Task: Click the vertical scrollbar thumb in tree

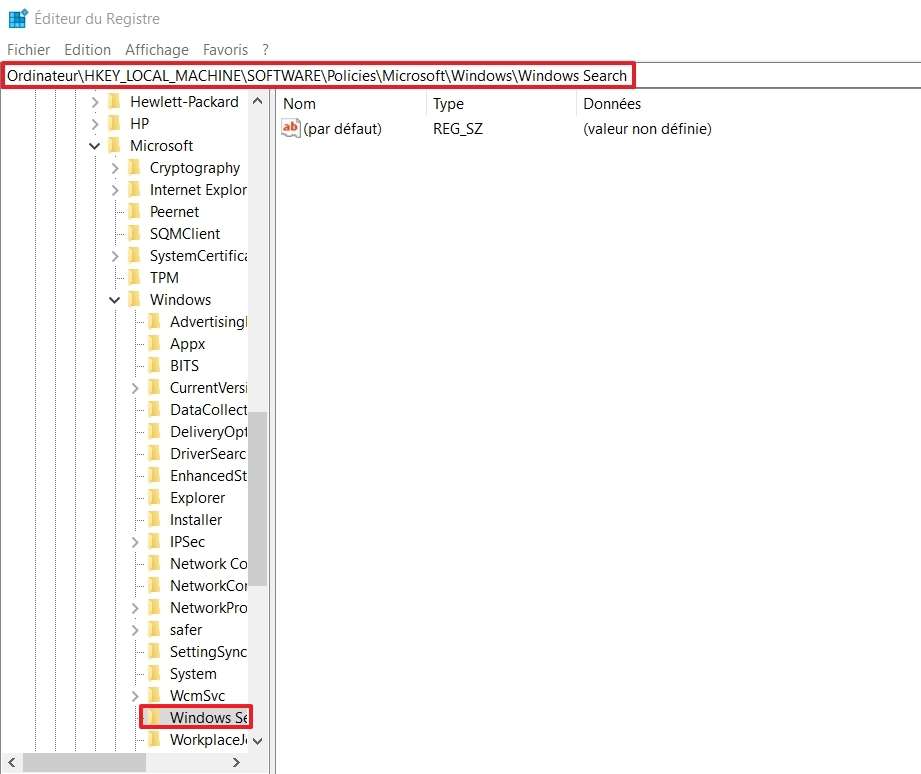Action: [x=257, y=499]
